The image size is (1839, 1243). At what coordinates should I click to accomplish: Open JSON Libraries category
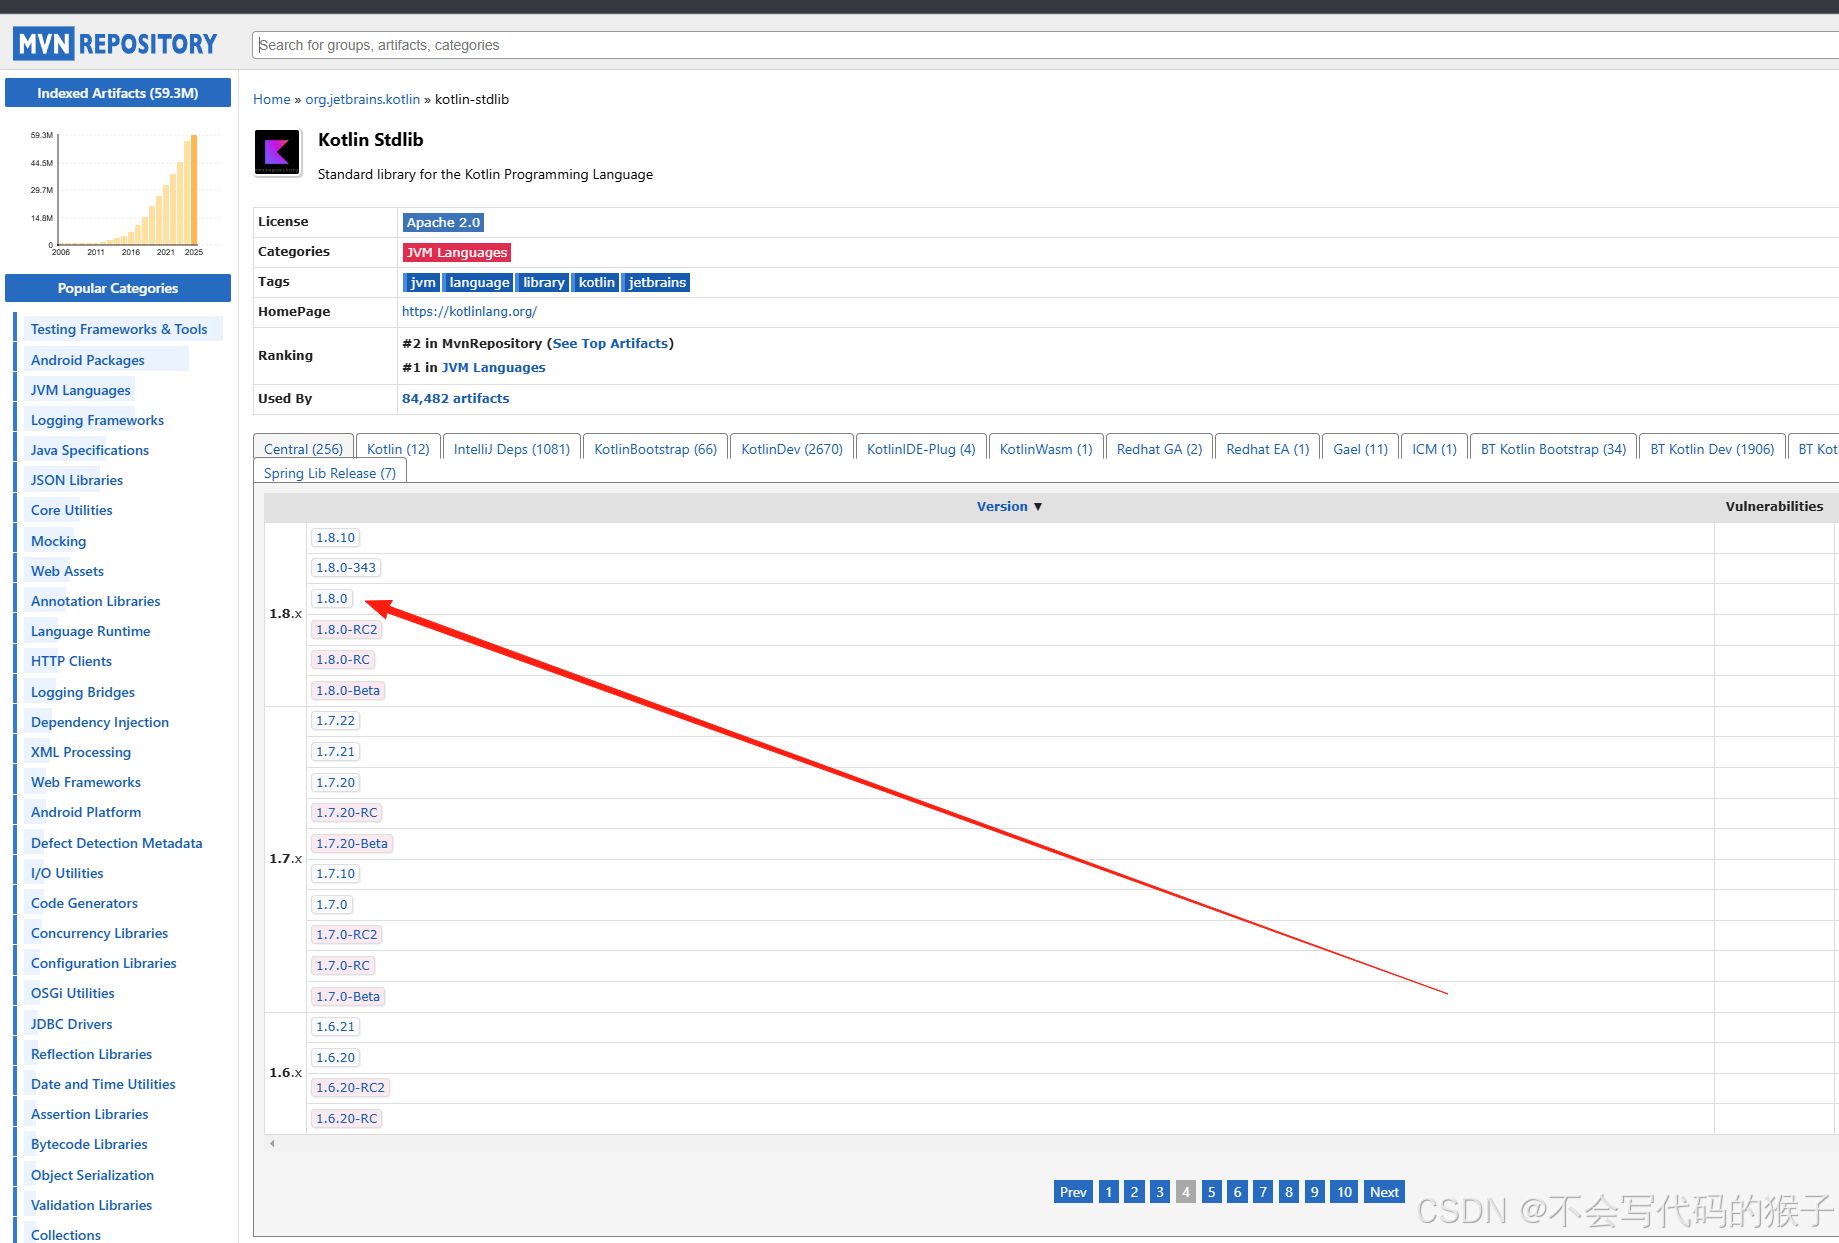77,480
